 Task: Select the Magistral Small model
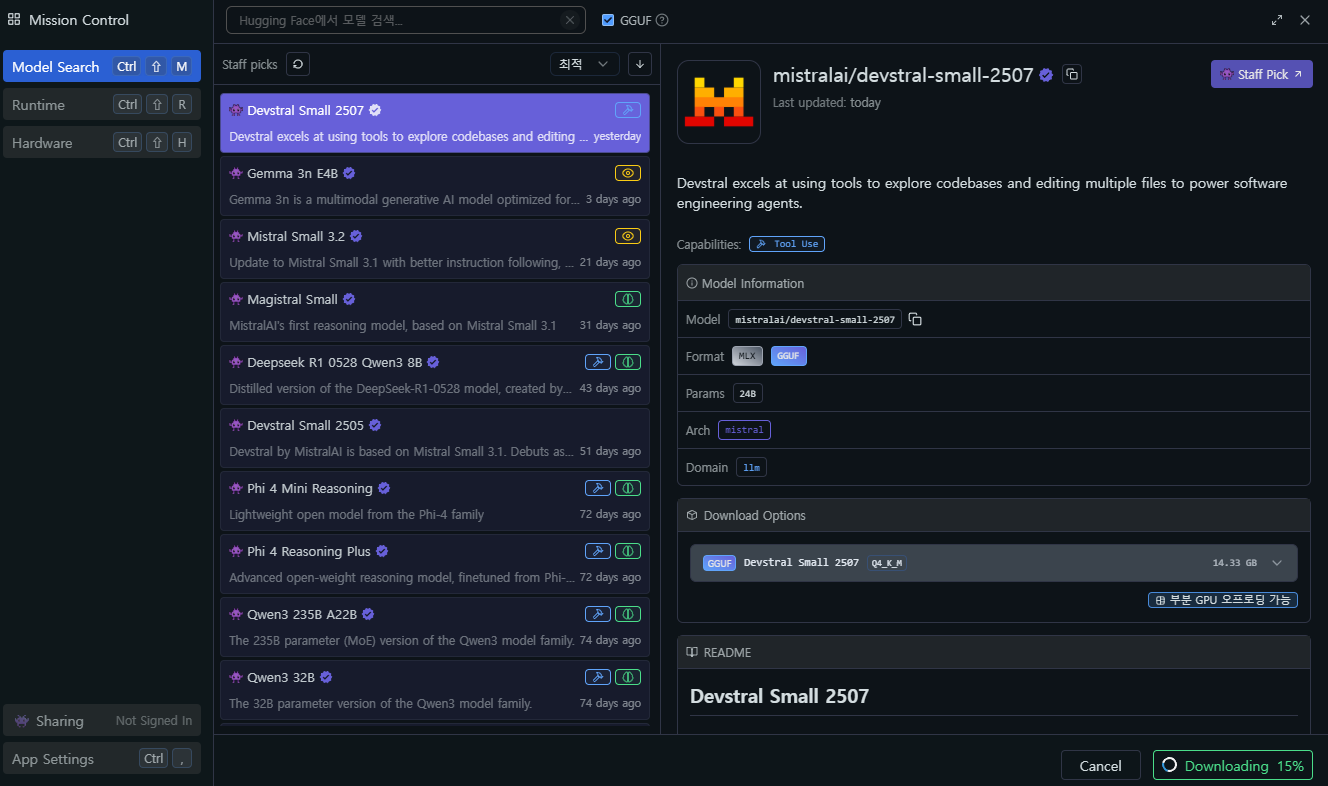click(435, 312)
